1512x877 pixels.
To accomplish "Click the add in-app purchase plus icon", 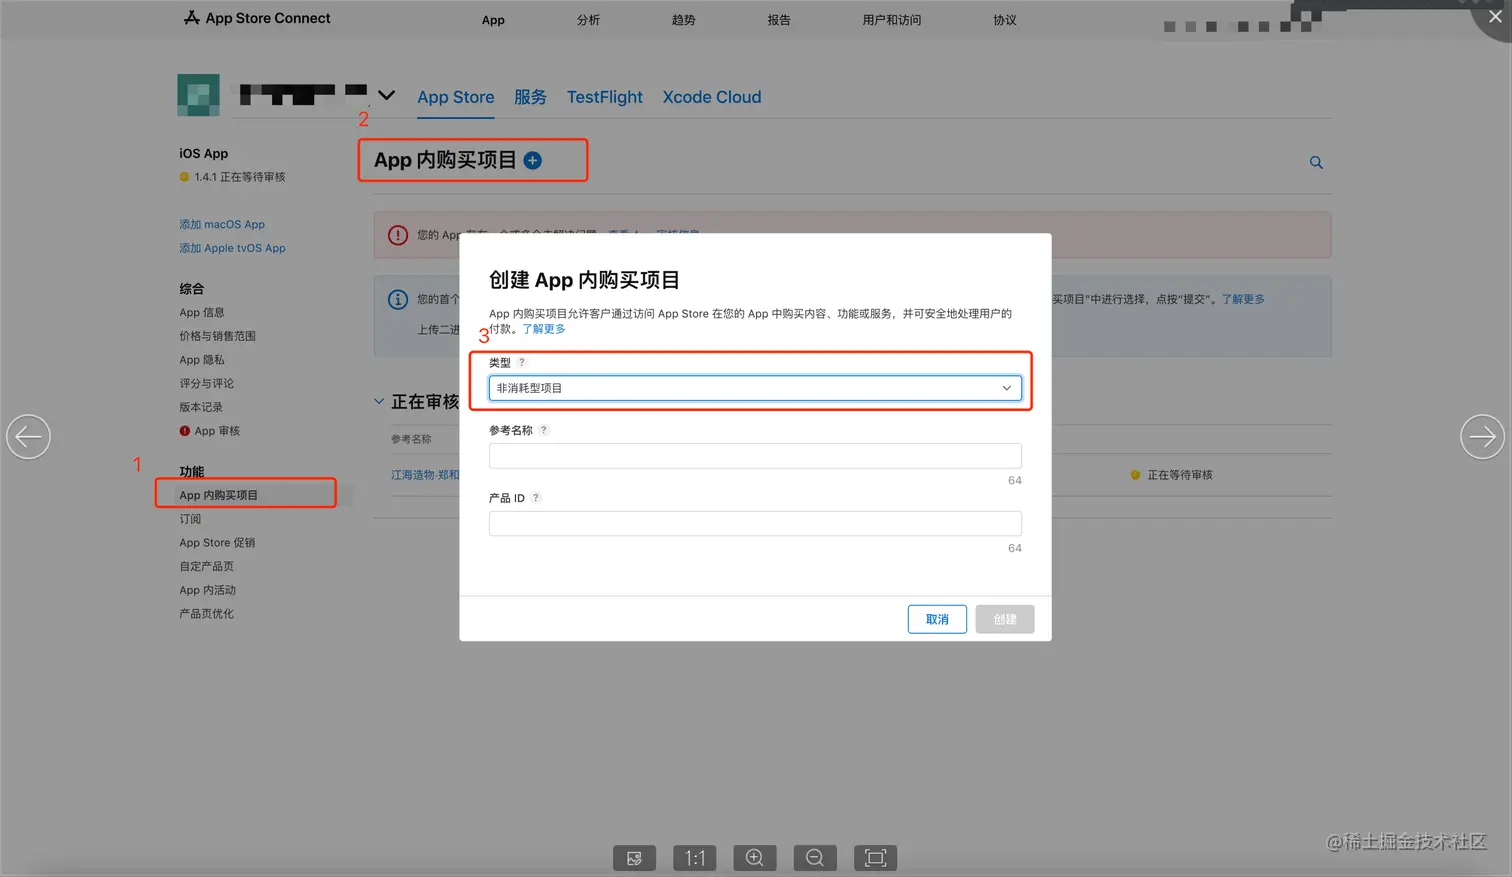I will (533, 160).
